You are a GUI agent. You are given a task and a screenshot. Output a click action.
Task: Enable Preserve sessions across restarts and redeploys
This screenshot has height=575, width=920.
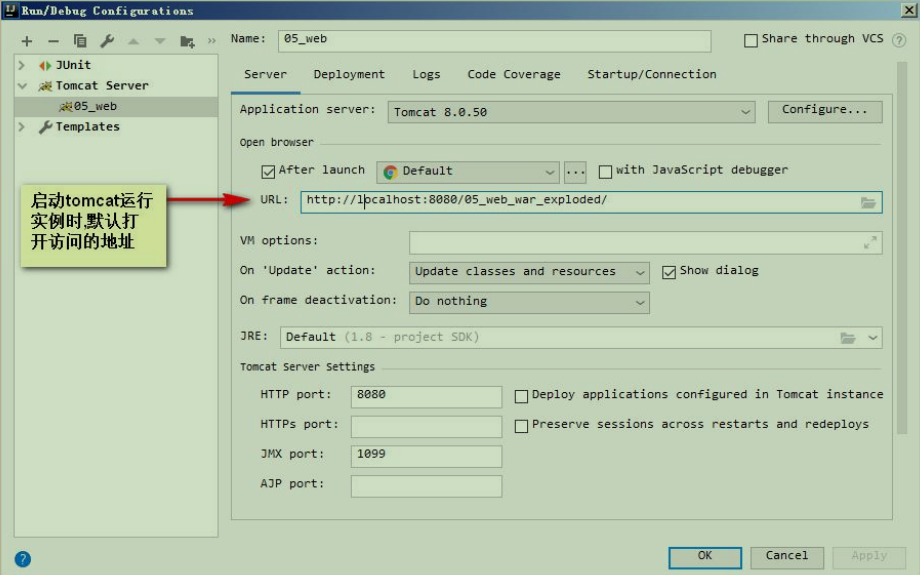pos(521,426)
